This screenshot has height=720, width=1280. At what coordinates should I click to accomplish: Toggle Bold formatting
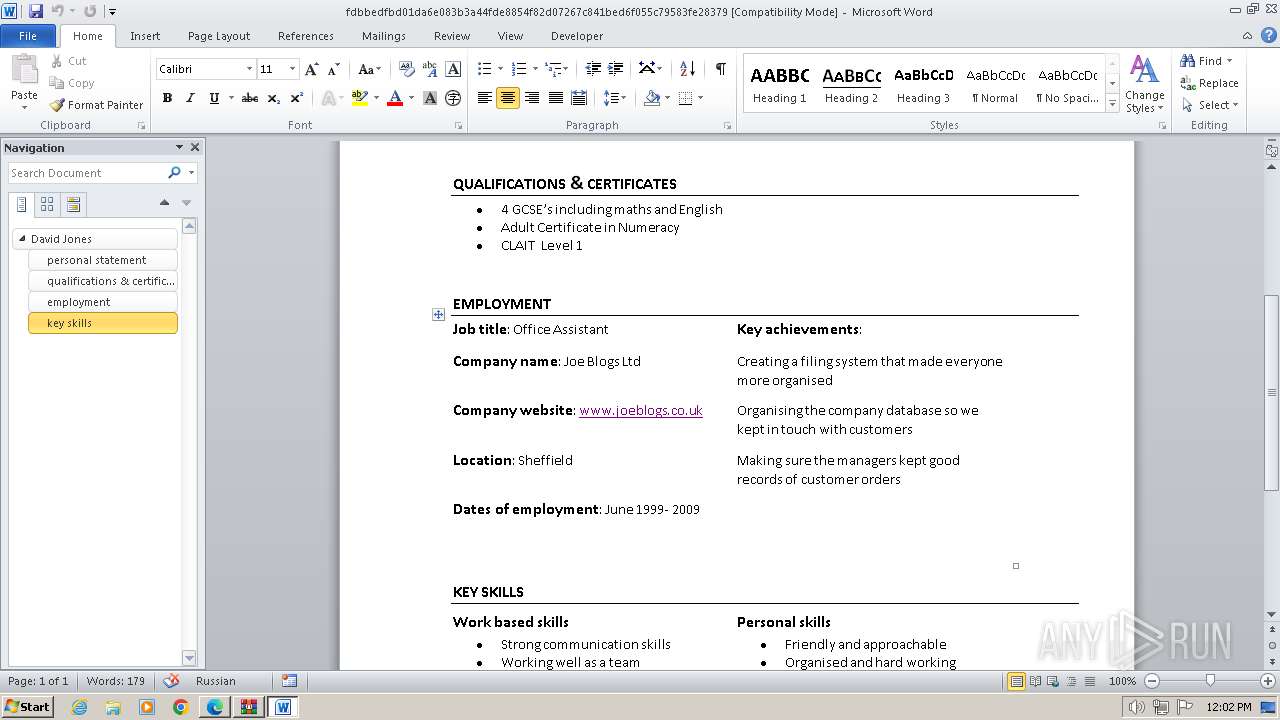(x=167, y=98)
